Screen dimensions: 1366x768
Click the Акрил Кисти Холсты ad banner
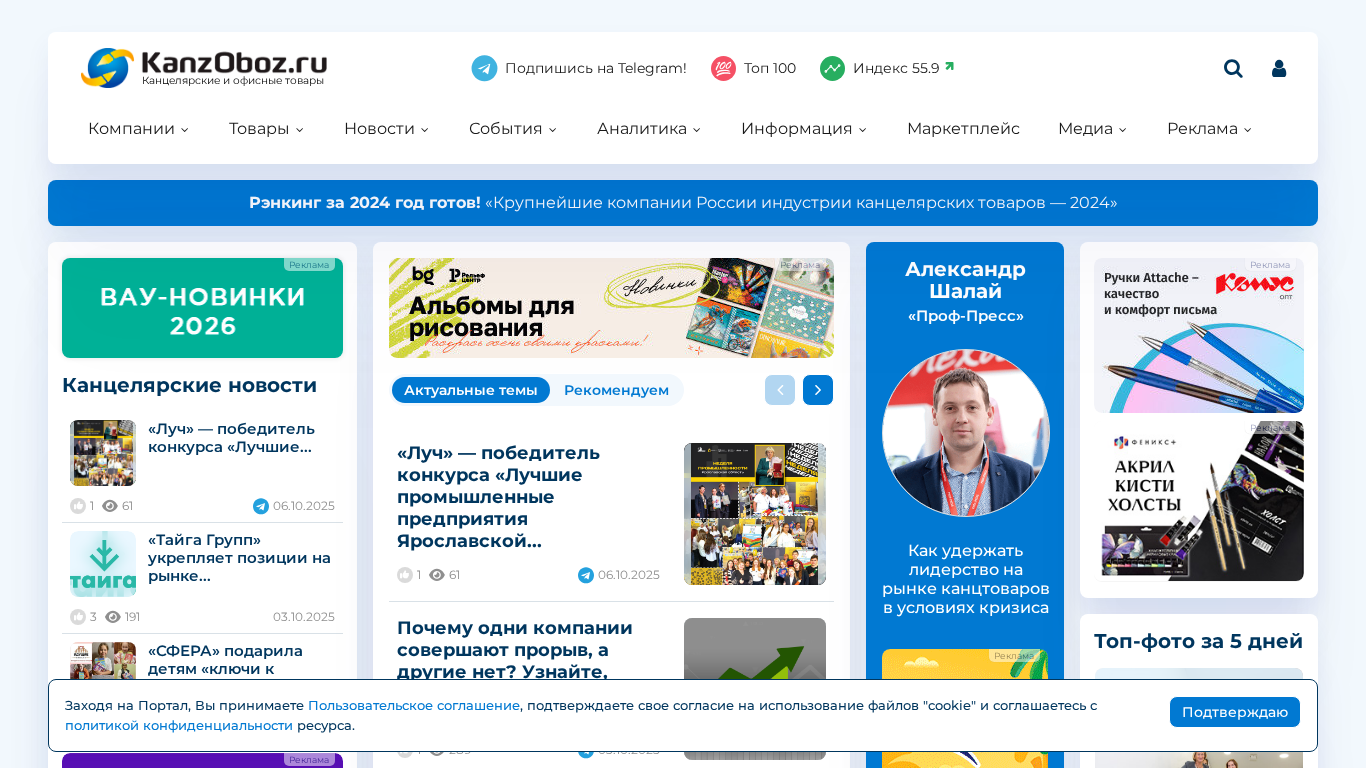pos(1199,501)
